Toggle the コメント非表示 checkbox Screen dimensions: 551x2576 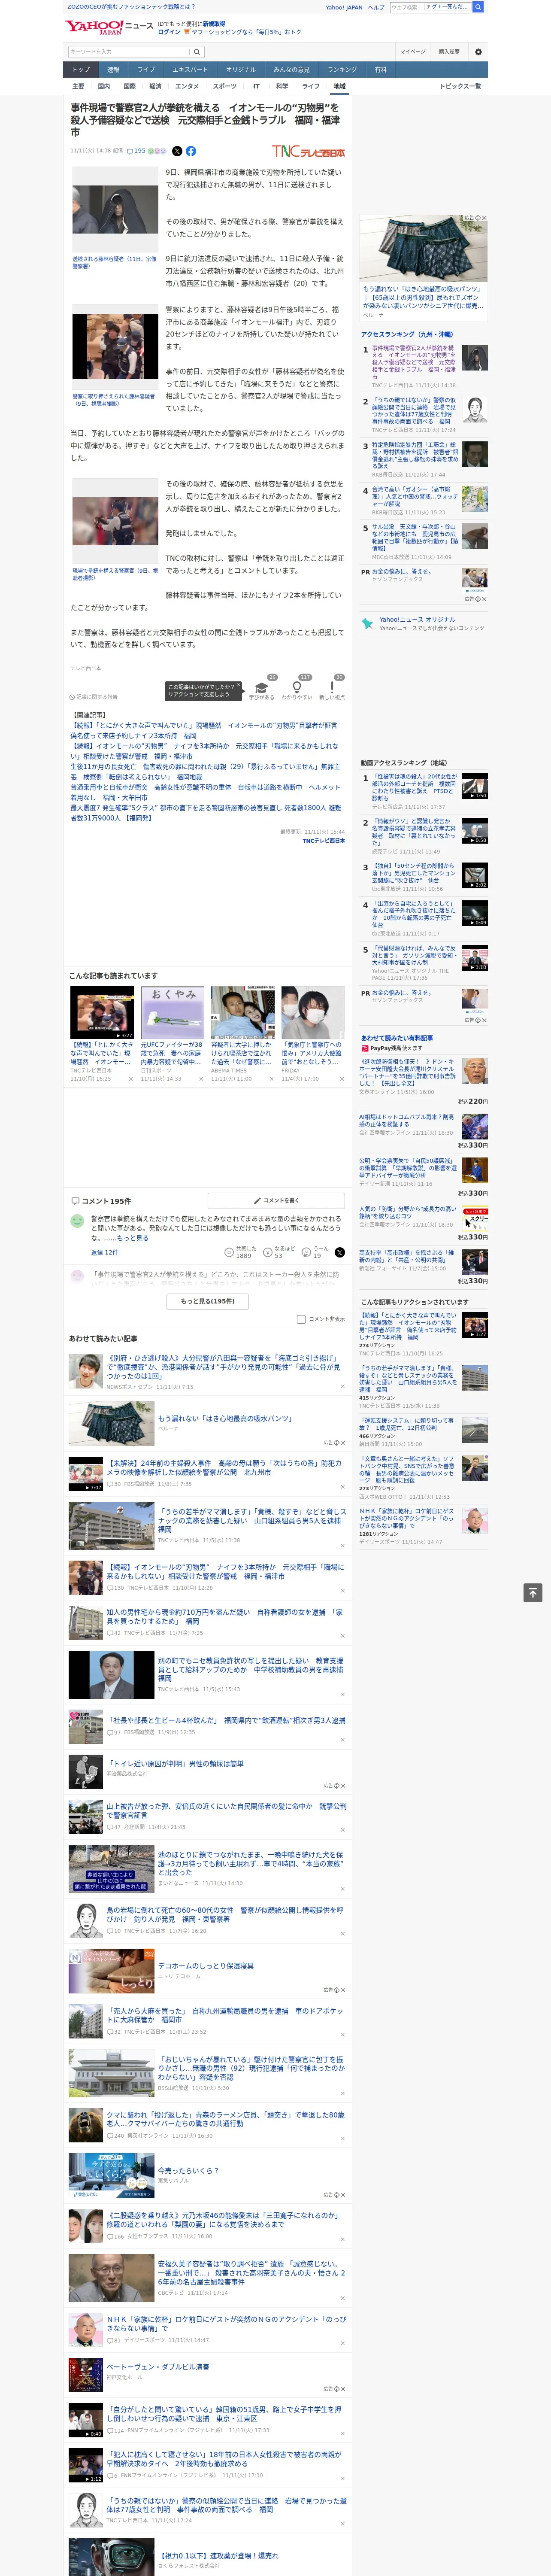[x=301, y=1319]
